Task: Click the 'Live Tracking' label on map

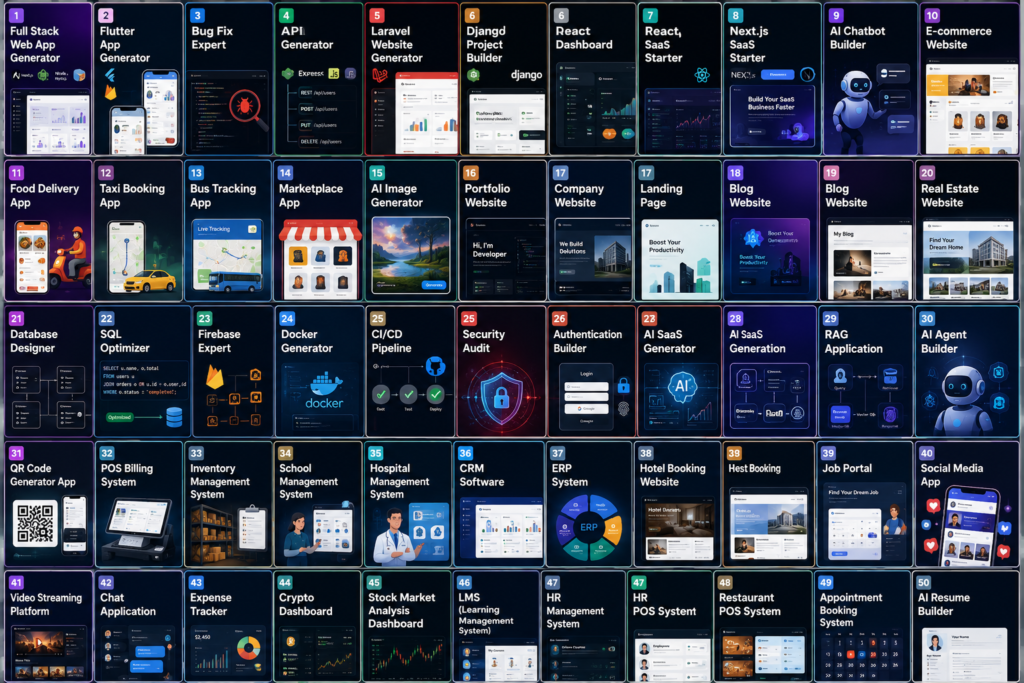Action: click(x=214, y=229)
